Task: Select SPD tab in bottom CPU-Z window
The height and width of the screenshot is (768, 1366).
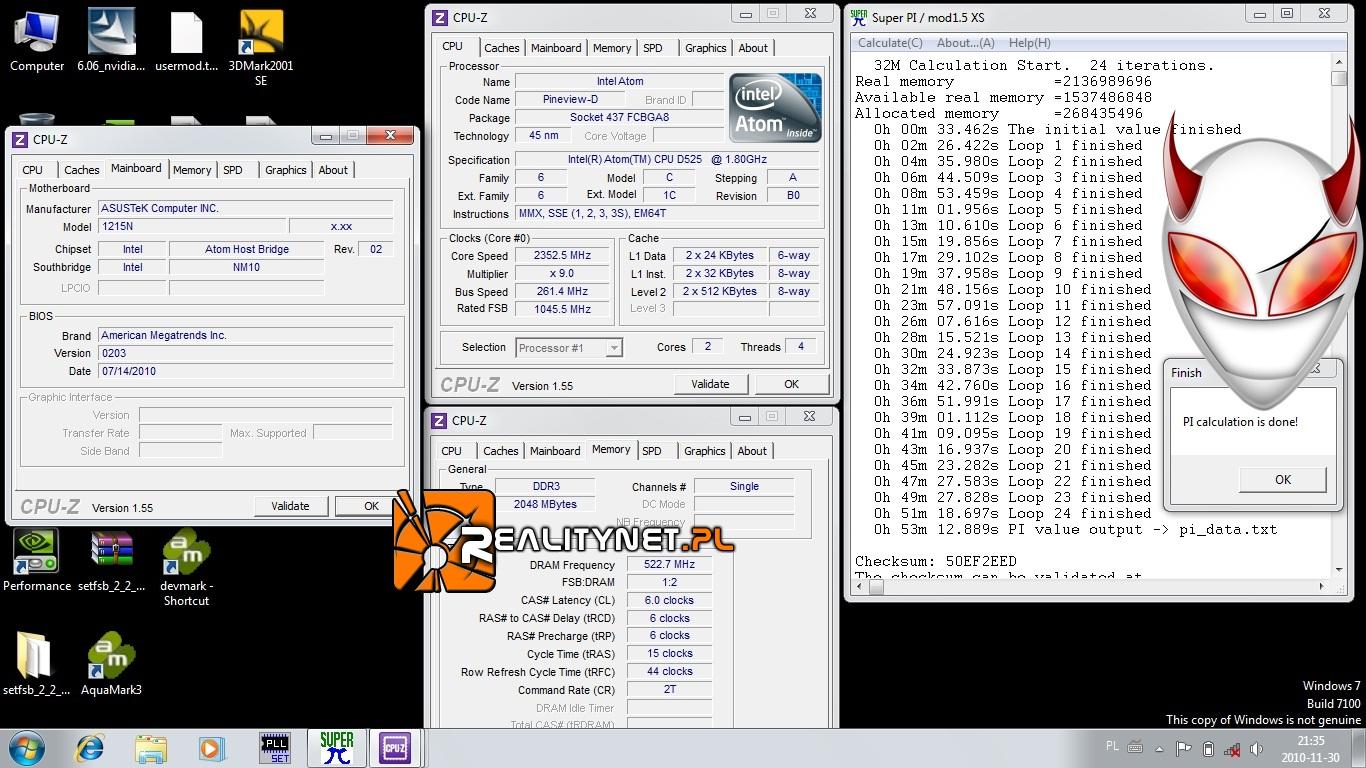Action: click(651, 451)
